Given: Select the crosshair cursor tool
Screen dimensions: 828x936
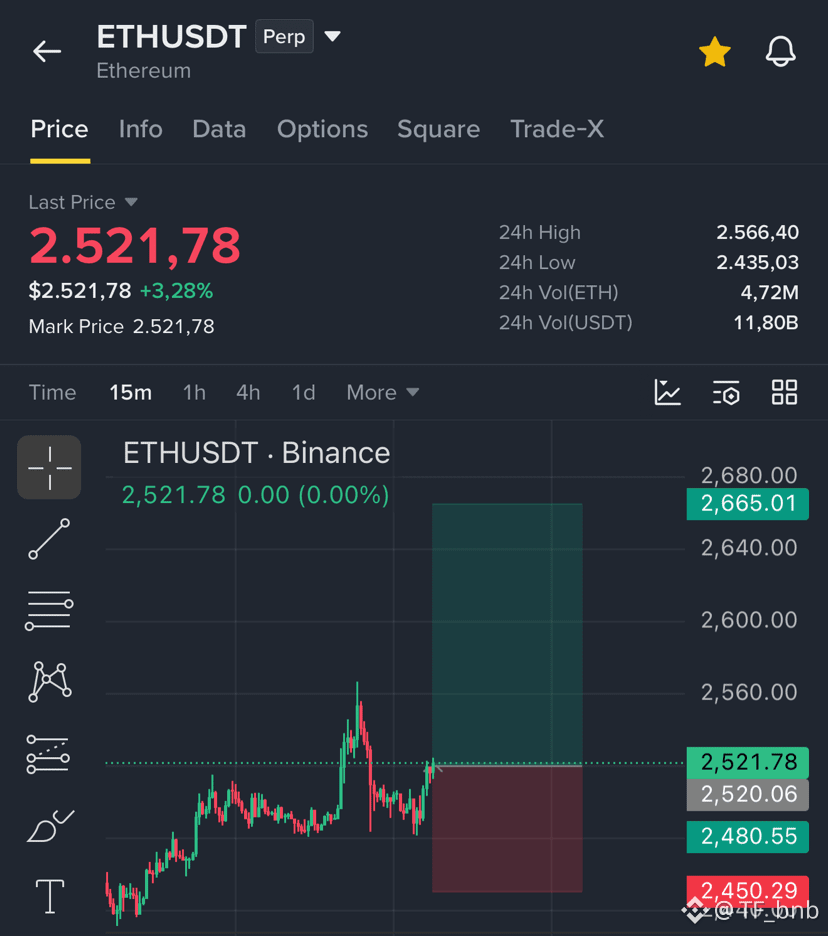Looking at the screenshot, I should [49, 467].
